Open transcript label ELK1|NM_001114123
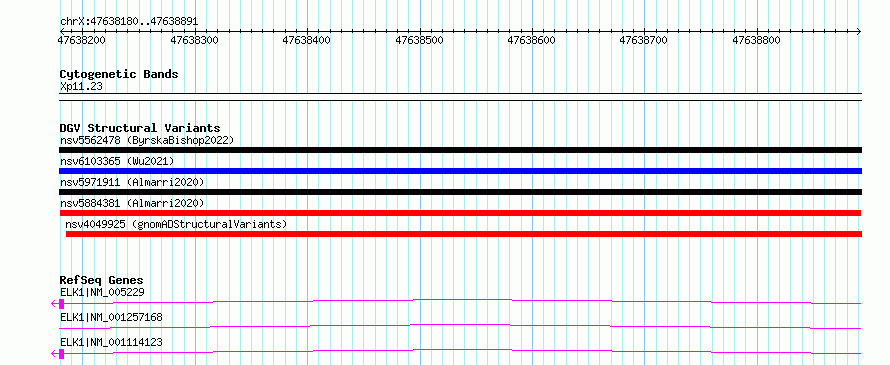This screenshot has height=365, width=890. coord(111,342)
